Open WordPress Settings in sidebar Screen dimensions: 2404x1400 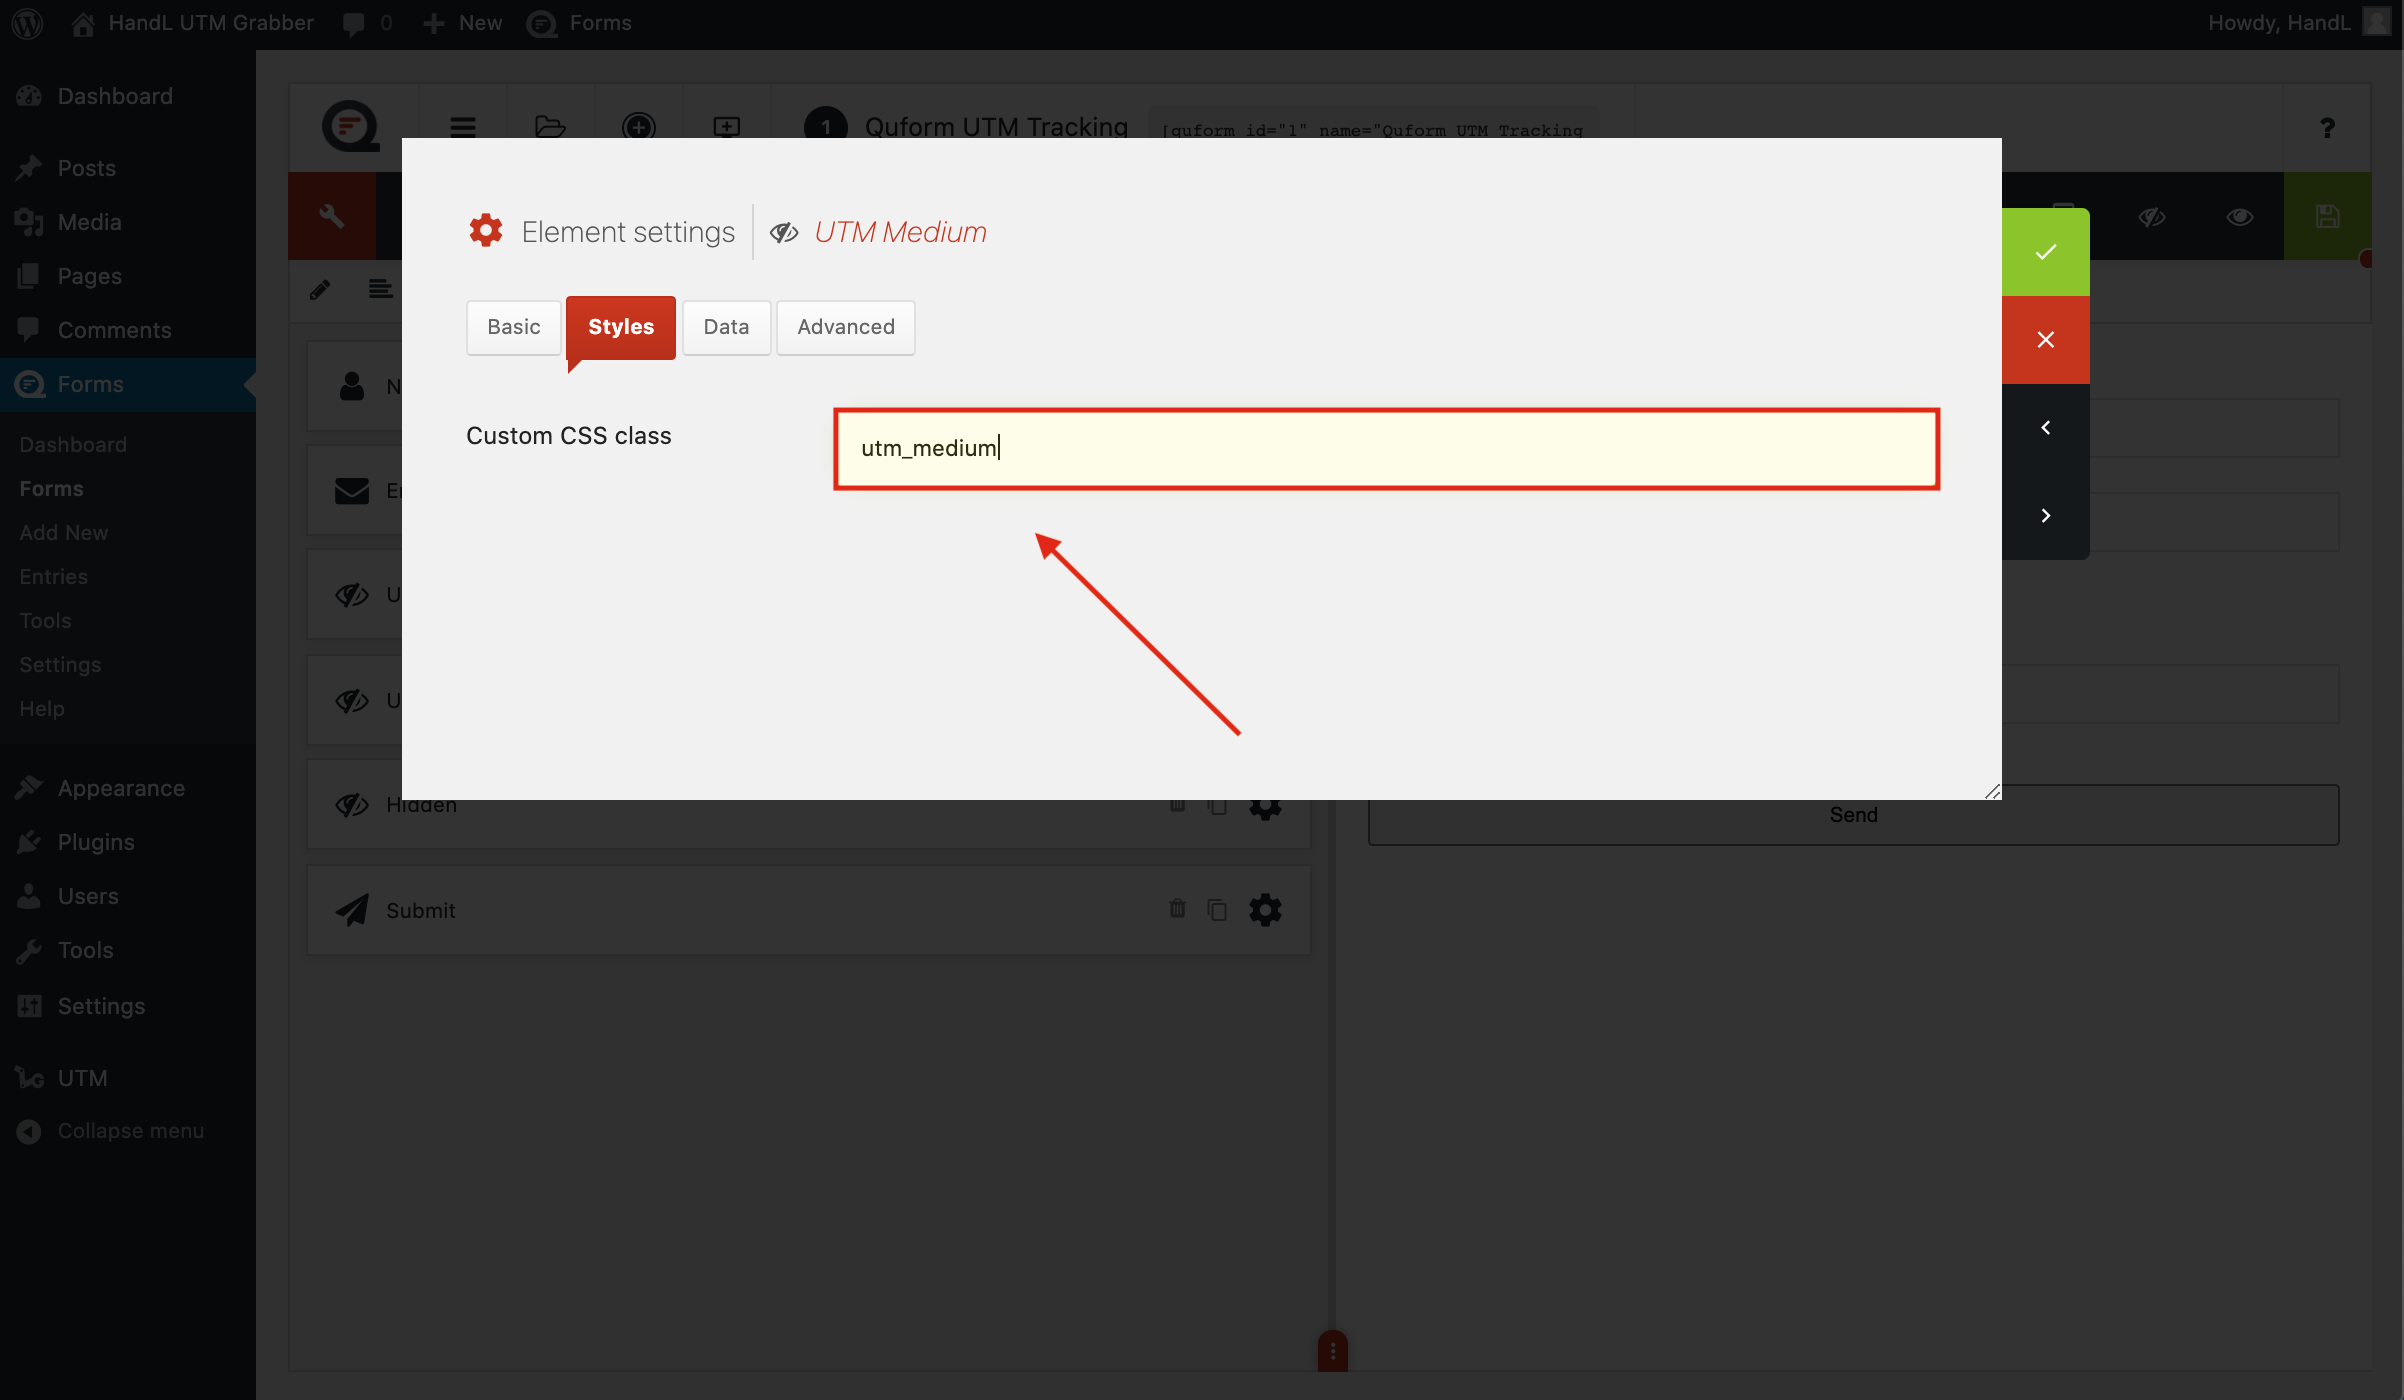(128, 1006)
